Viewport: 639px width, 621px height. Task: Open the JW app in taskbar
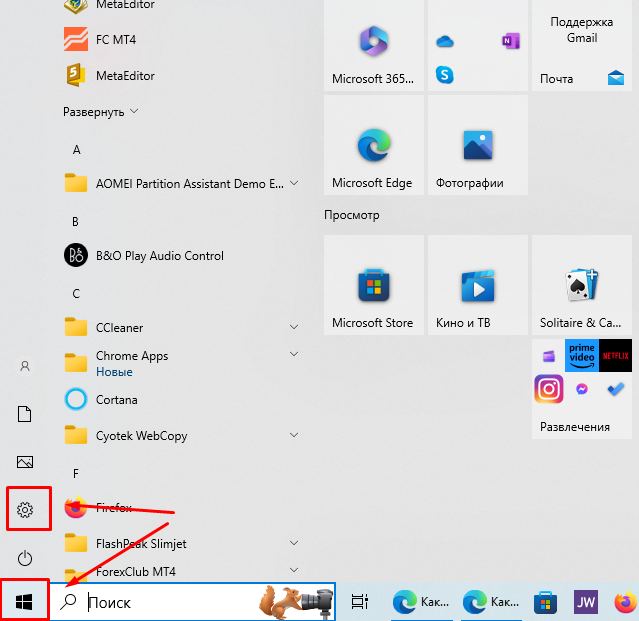pos(586,602)
